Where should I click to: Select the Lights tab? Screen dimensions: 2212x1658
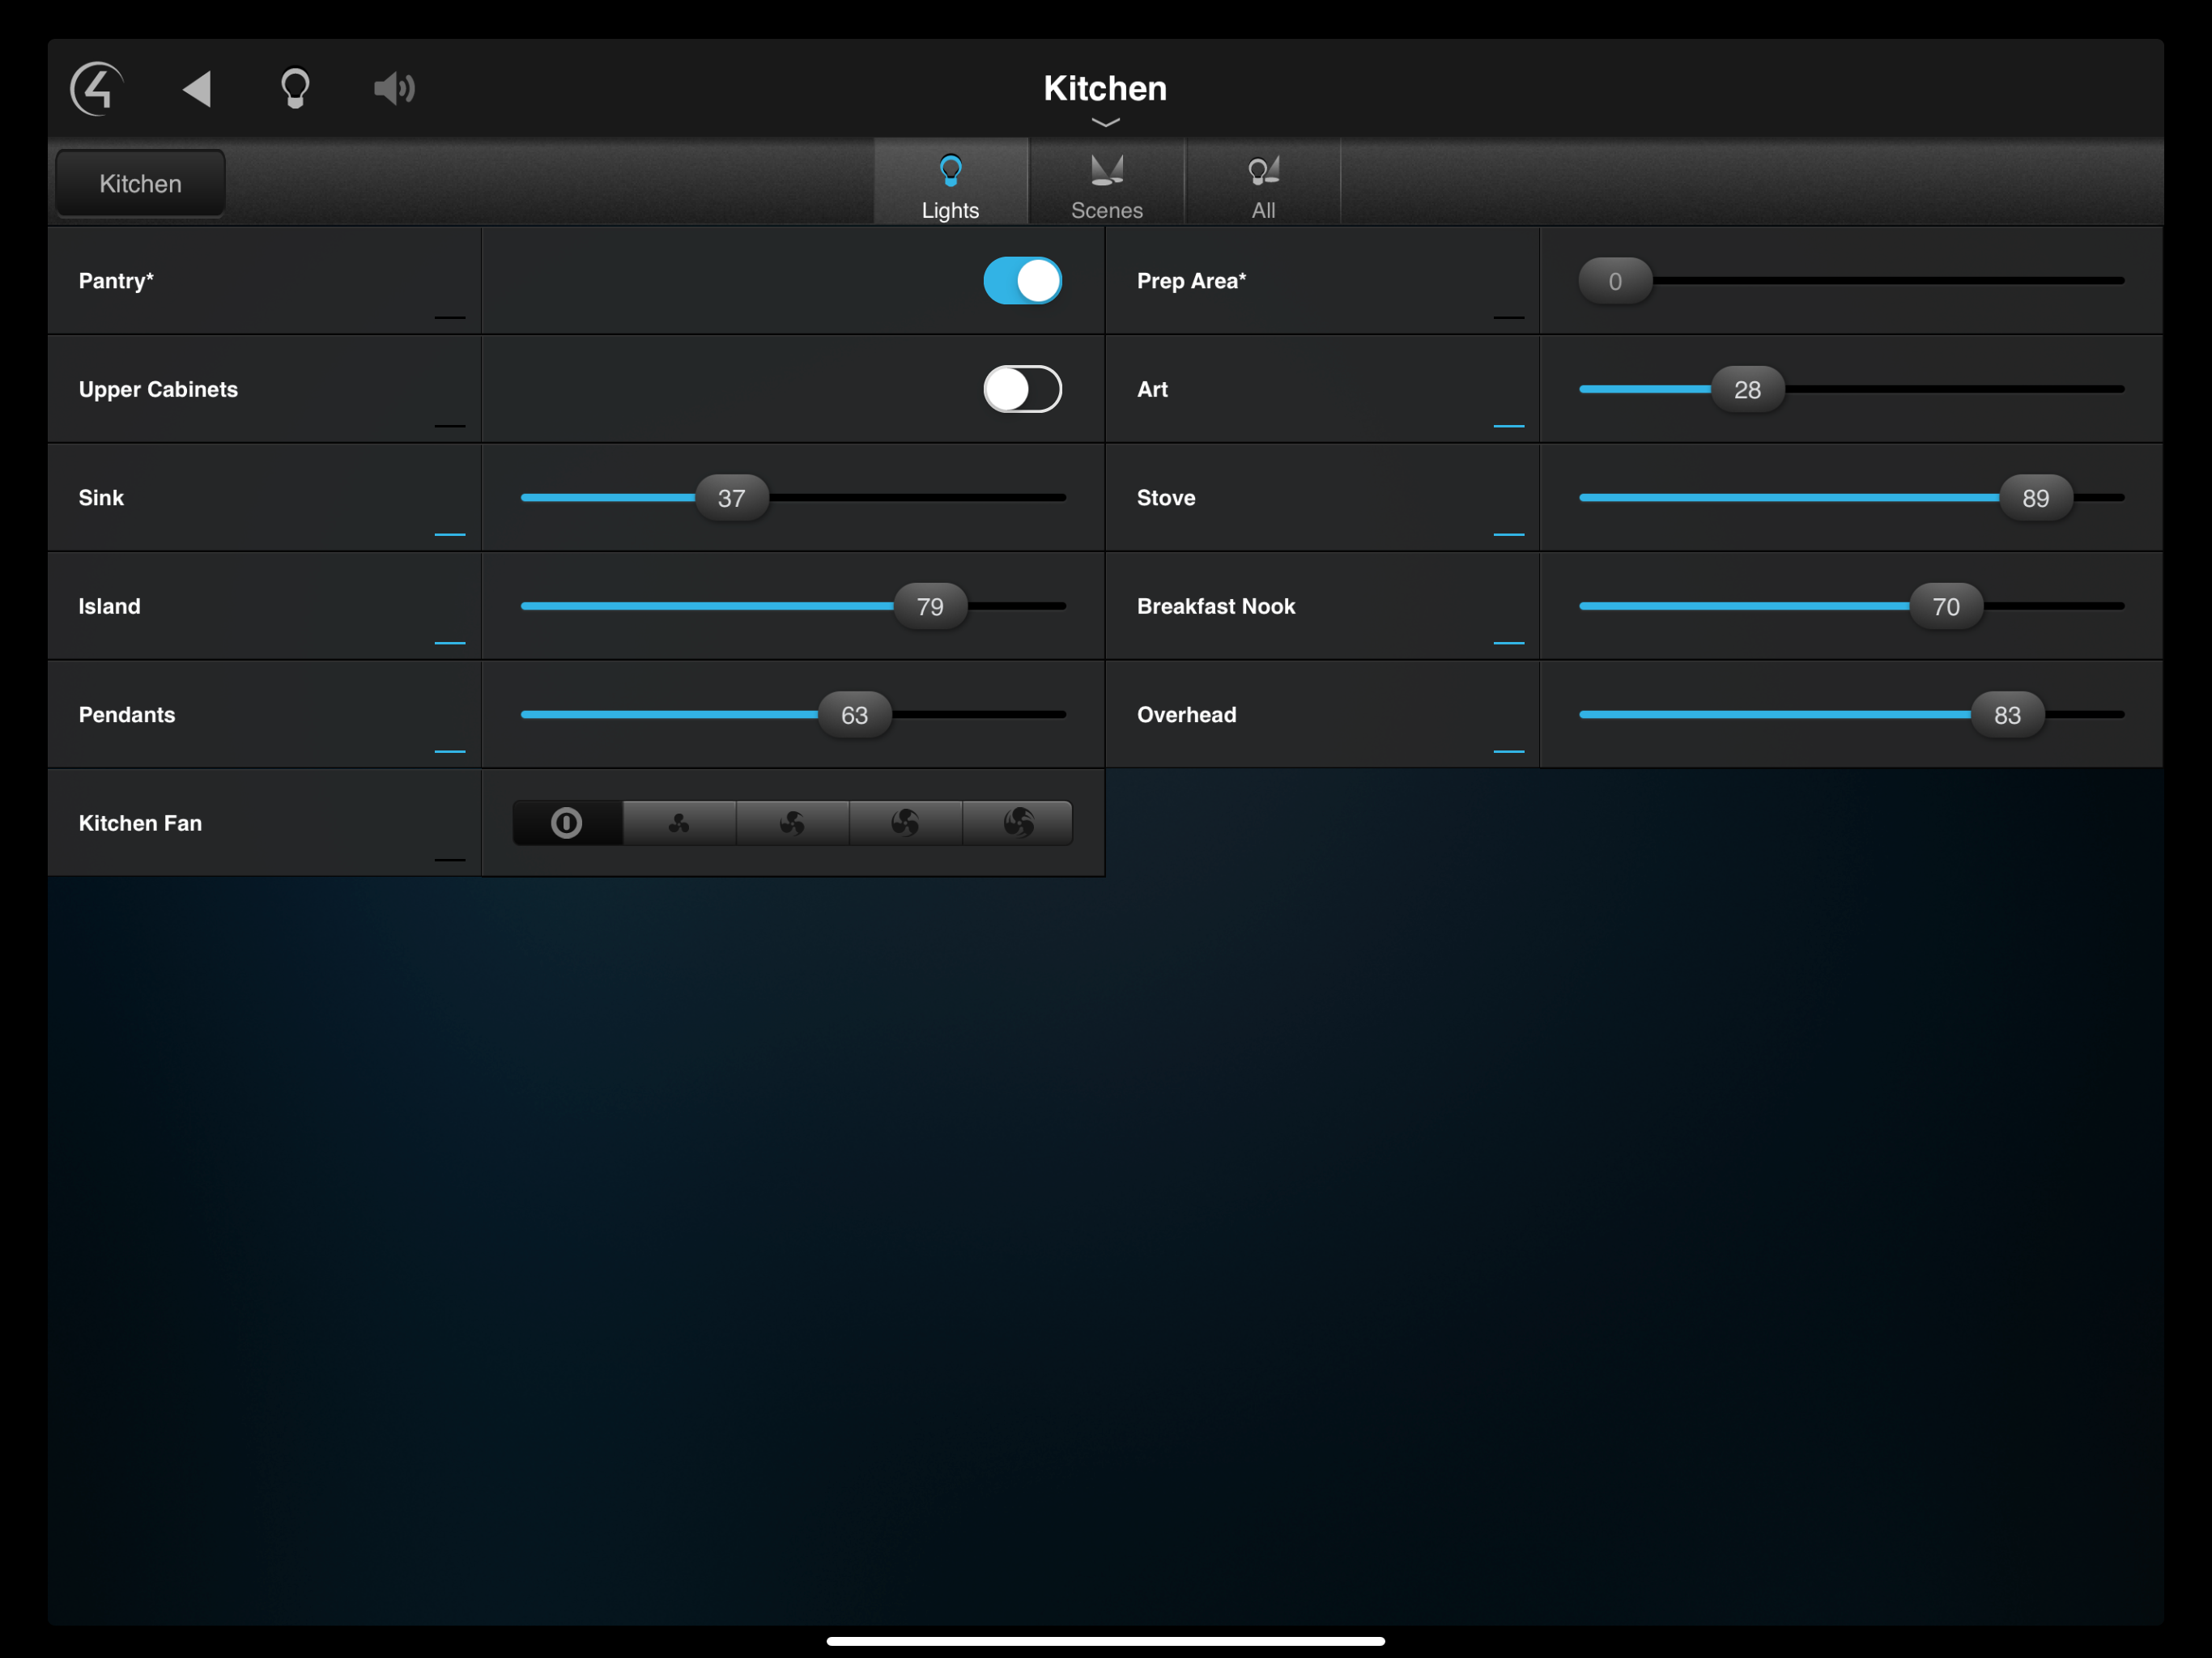click(950, 183)
